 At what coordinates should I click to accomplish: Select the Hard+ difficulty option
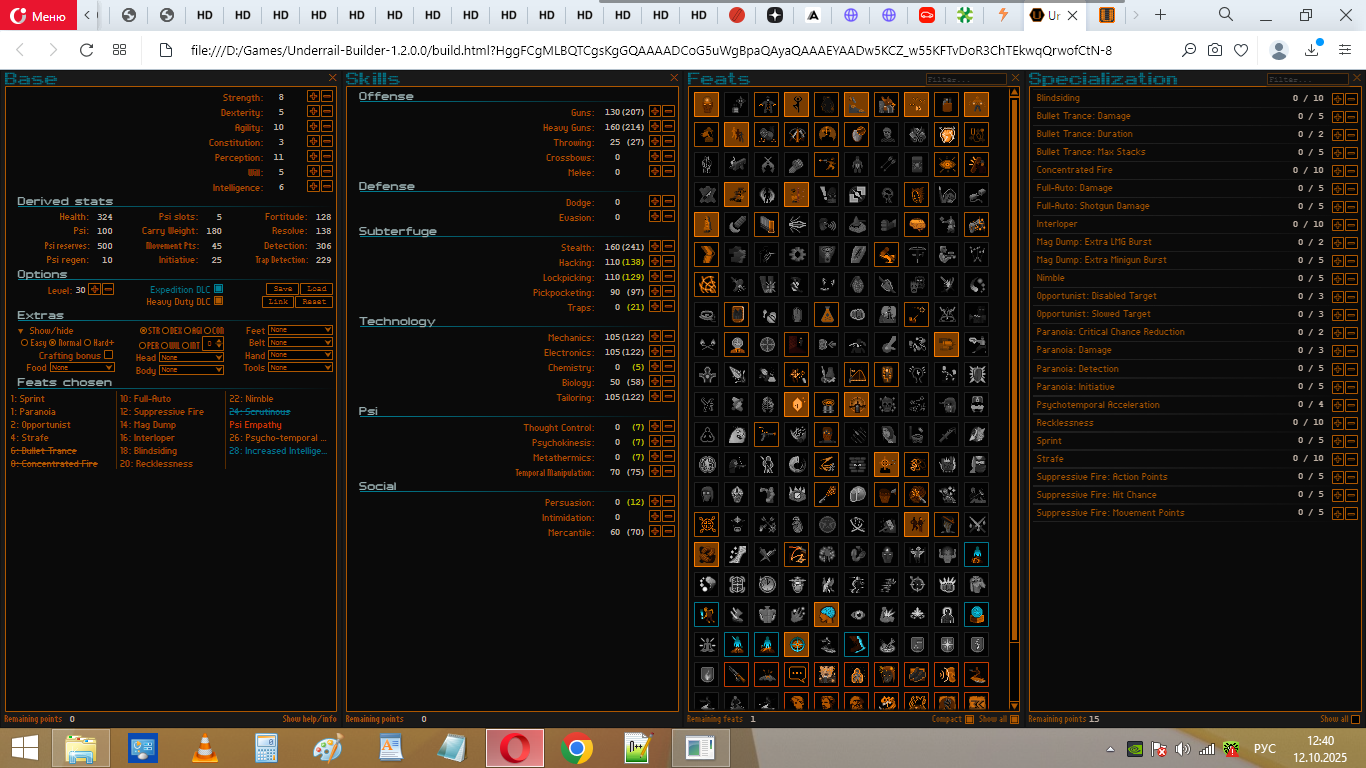click(88, 343)
